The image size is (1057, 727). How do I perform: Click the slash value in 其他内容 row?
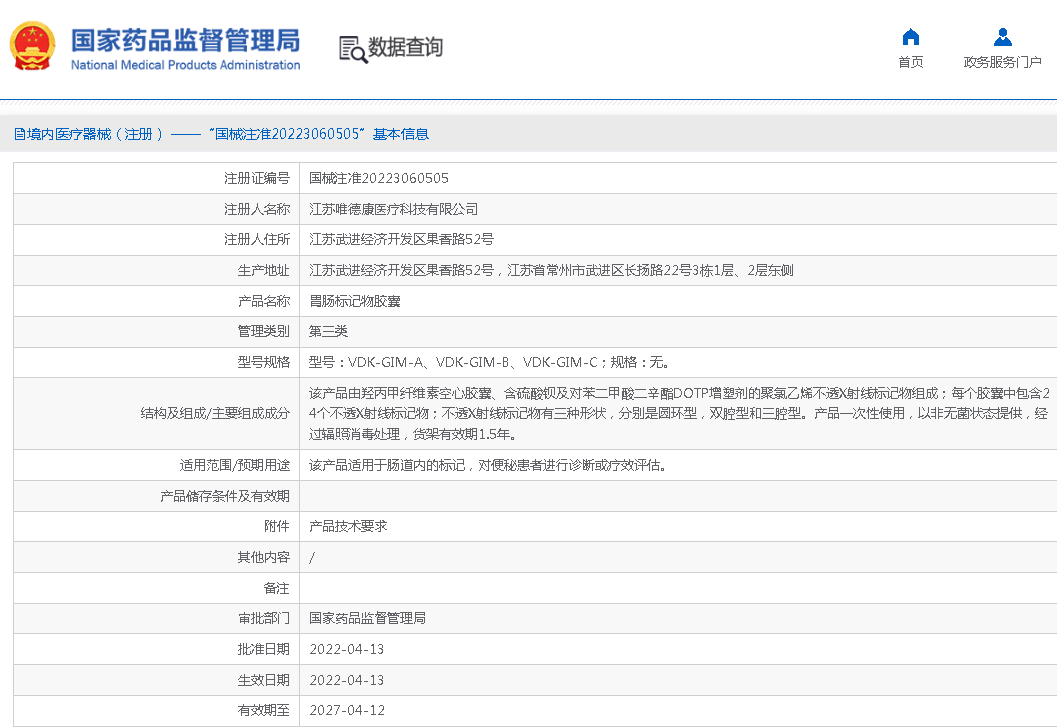click(311, 558)
